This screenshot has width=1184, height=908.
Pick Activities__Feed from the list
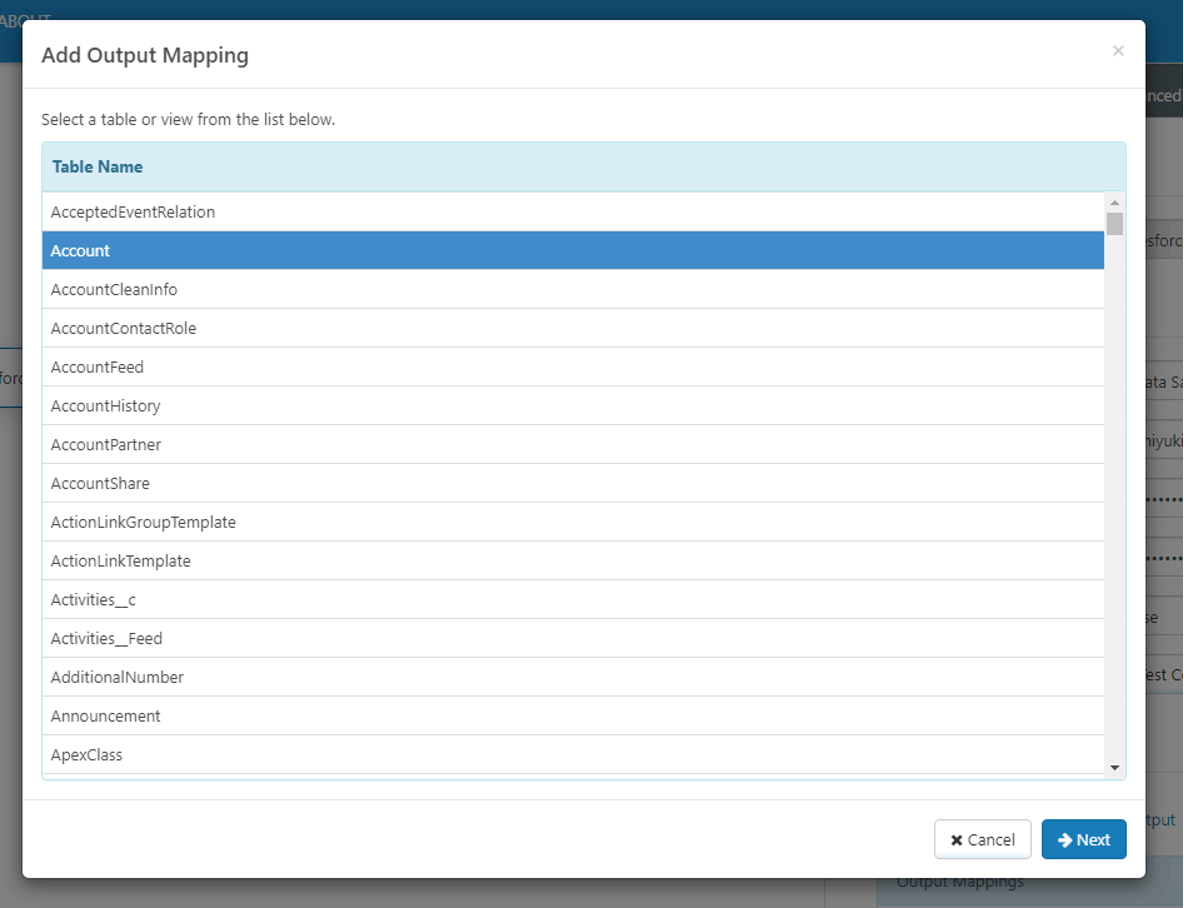click(x=106, y=639)
